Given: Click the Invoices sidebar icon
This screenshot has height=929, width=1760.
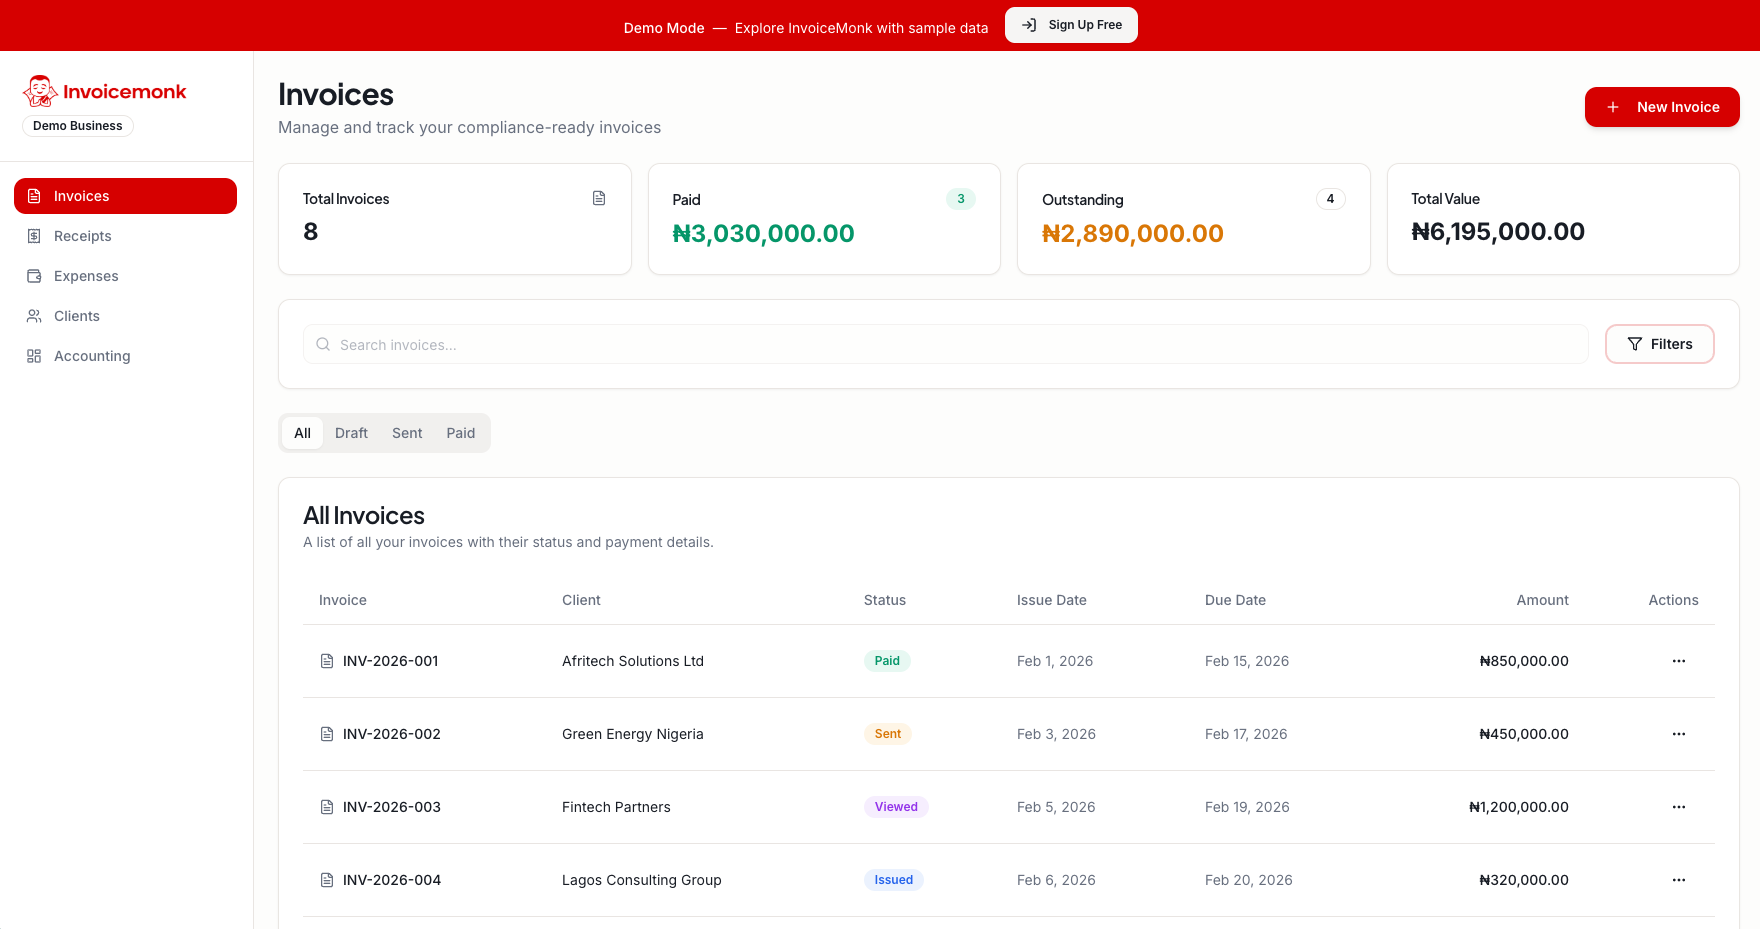Looking at the screenshot, I should [x=34, y=196].
